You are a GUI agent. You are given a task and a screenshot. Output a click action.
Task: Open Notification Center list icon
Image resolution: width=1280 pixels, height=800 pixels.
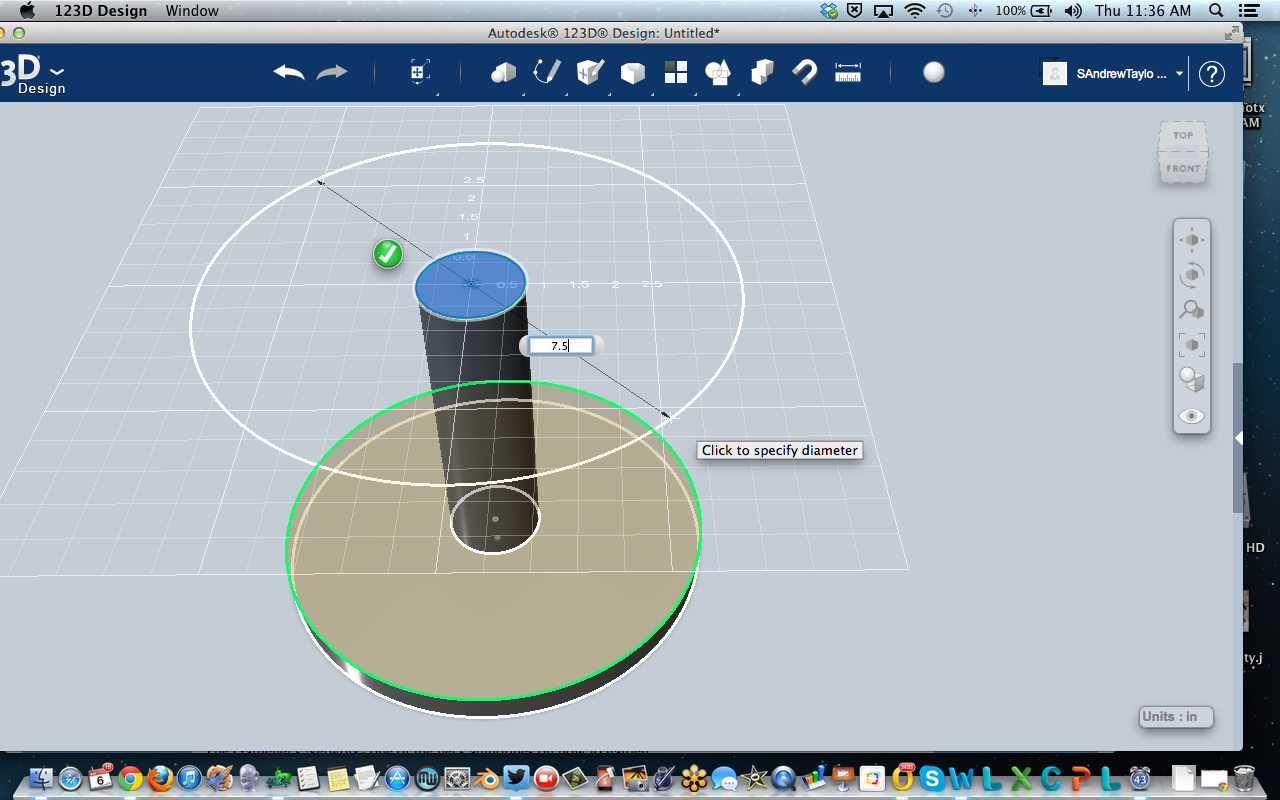1250,11
